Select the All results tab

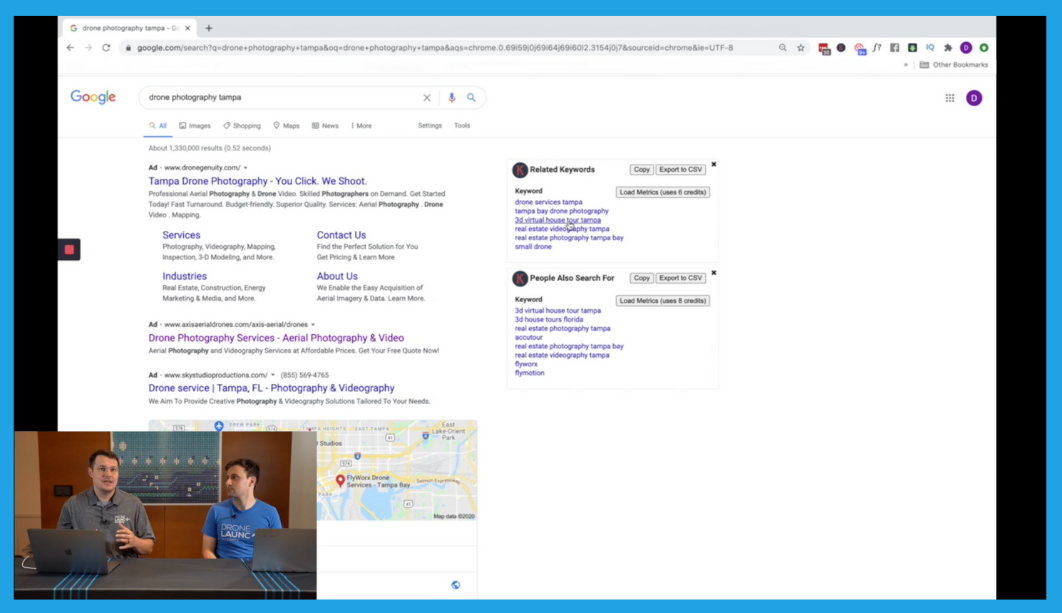pos(158,126)
